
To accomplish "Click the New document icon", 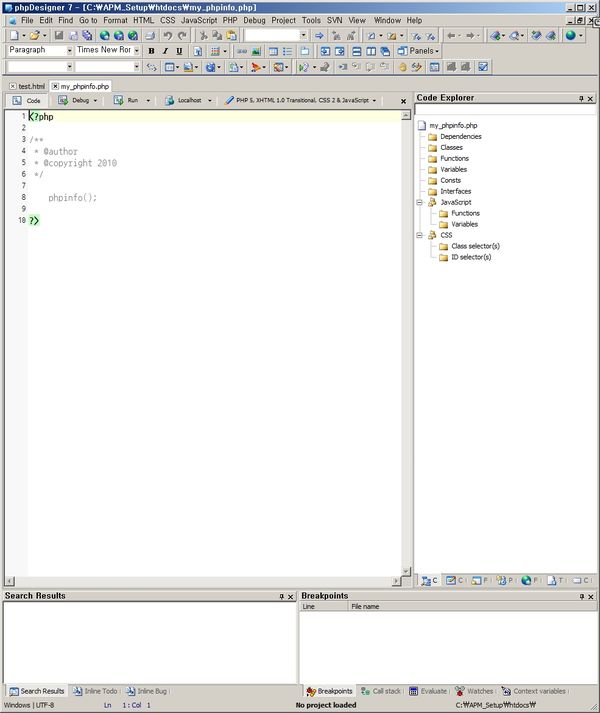I will (15, 35).
